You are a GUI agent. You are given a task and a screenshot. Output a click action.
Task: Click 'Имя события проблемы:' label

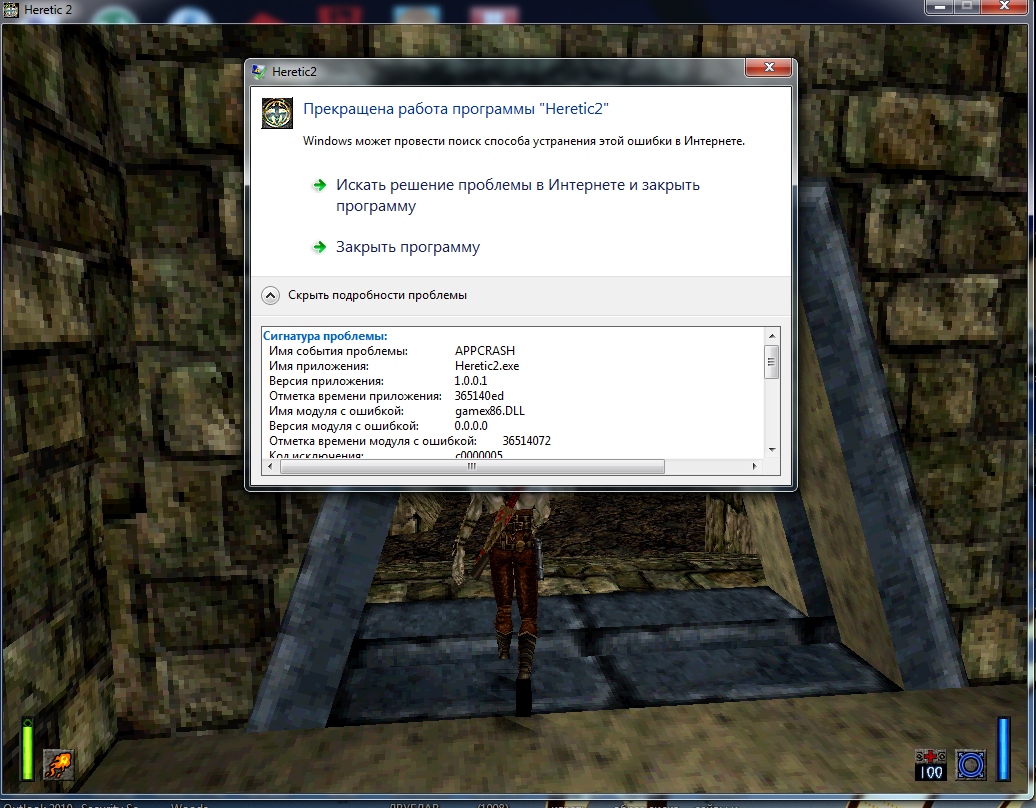click(338, 351)
